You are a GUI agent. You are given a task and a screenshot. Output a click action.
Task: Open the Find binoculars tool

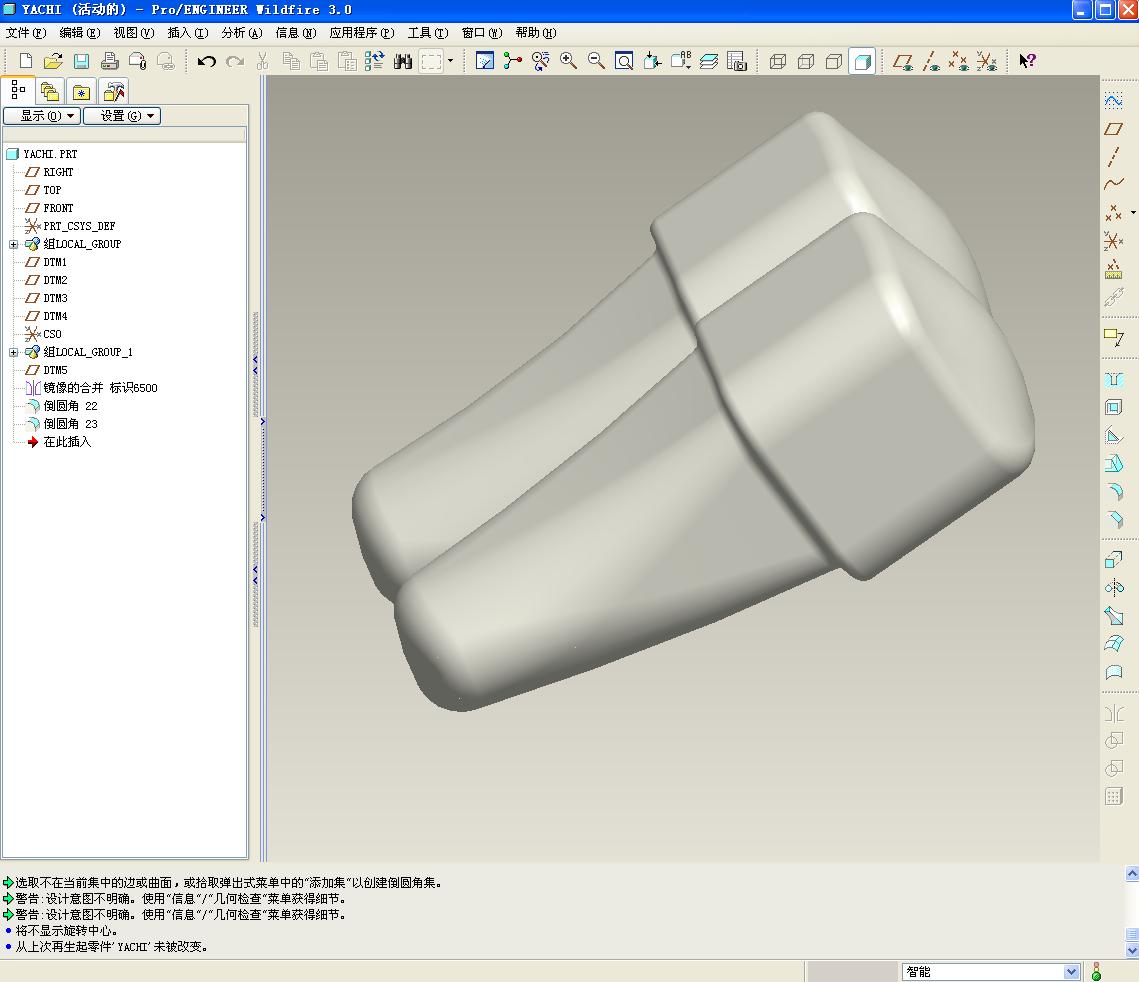click(x=402, y=61)
